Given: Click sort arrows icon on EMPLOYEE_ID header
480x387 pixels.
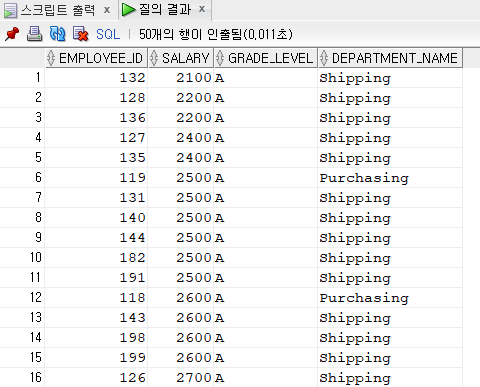Looking at the screenshot, I should (51, 58).
